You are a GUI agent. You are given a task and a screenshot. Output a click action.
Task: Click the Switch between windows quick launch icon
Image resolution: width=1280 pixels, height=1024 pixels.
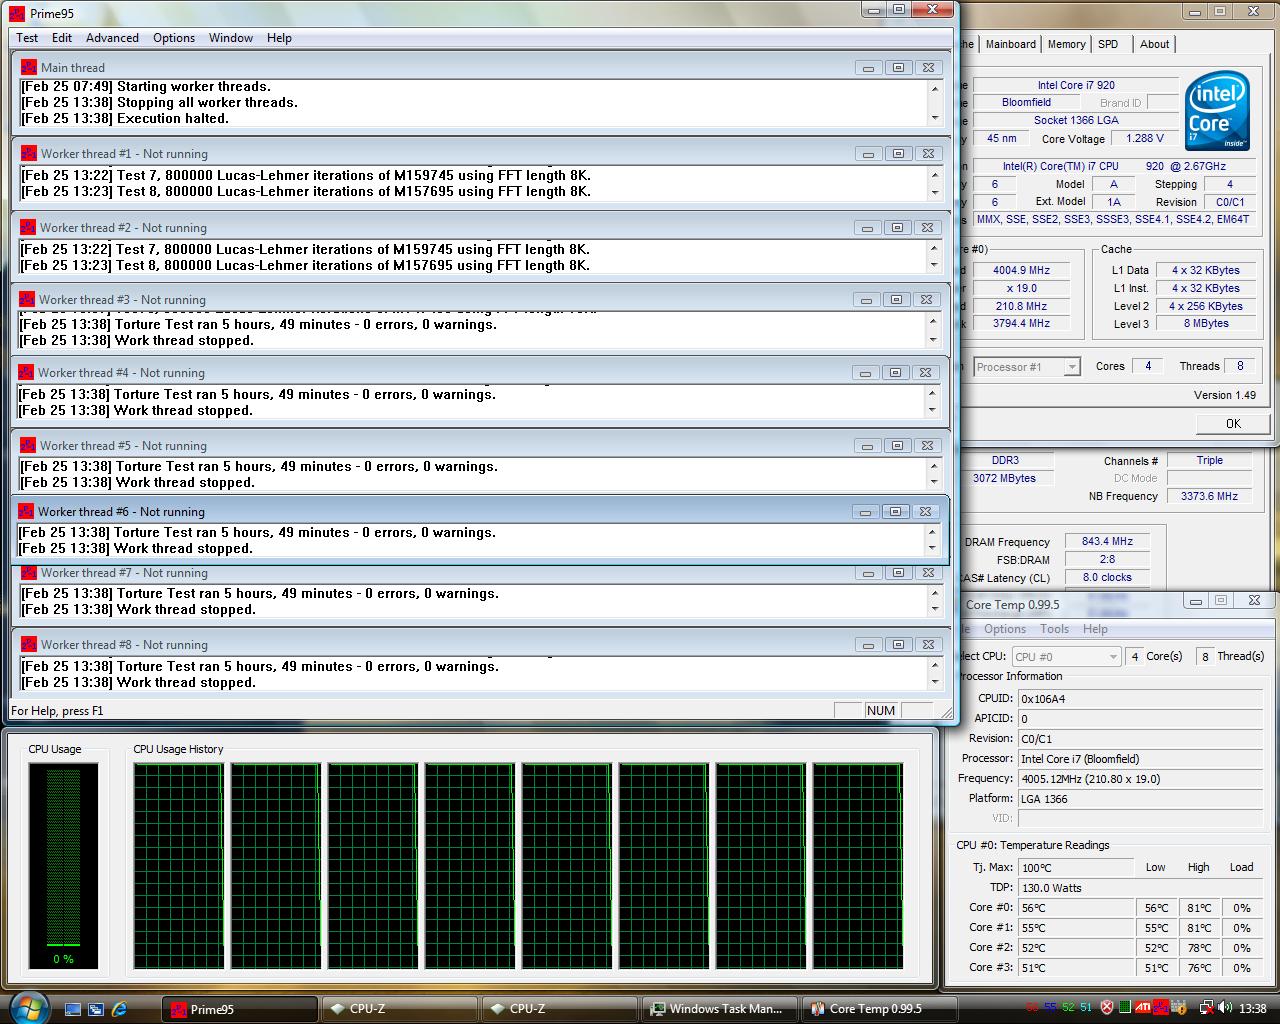(x=96, y=1009)
